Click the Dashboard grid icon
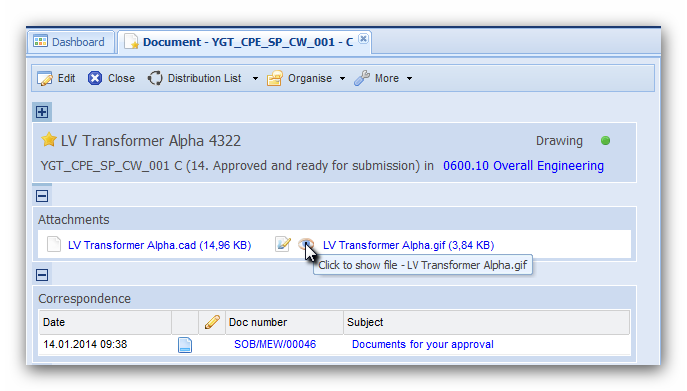The width and height of the screenshot is (687, 391). (41, 42)
